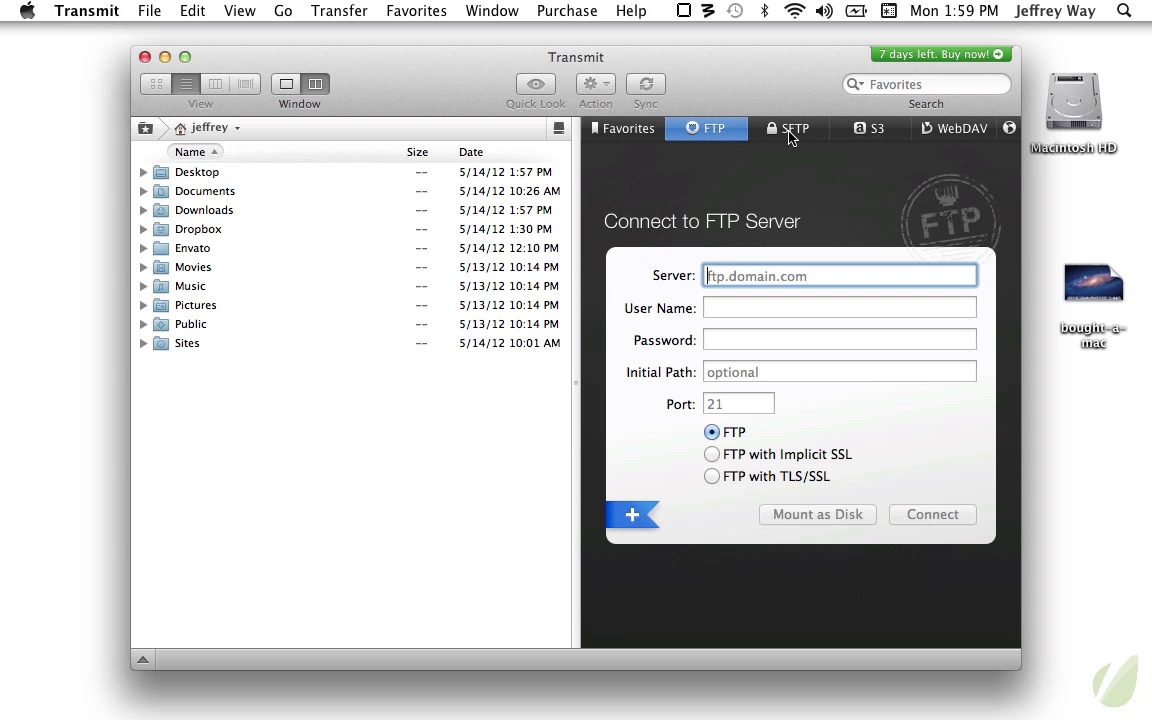
Task: Click the Downloads folder icon
Action: pyautogui.click(x=161, y=210)
